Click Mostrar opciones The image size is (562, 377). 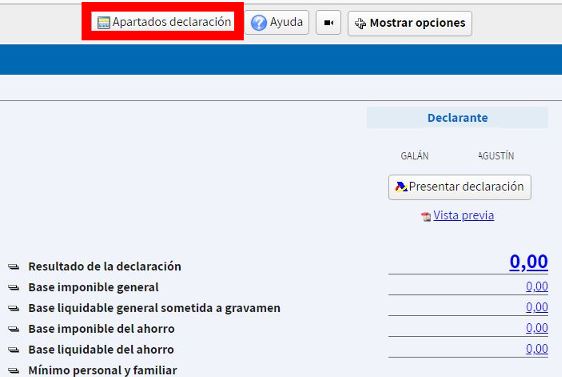point(410,23)
